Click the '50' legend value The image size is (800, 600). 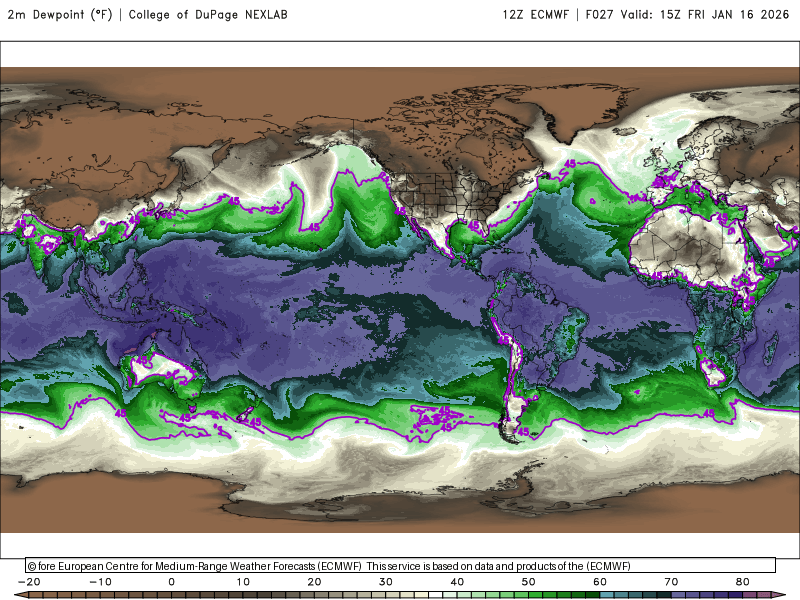(529, 582)
